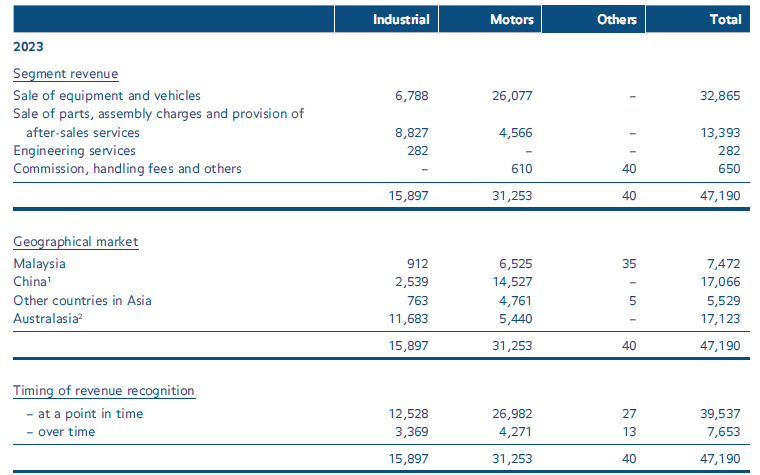Viewport: 760px width, 475px height.
Task: Click the 32,865 total value
Action: tap(720, 96)
